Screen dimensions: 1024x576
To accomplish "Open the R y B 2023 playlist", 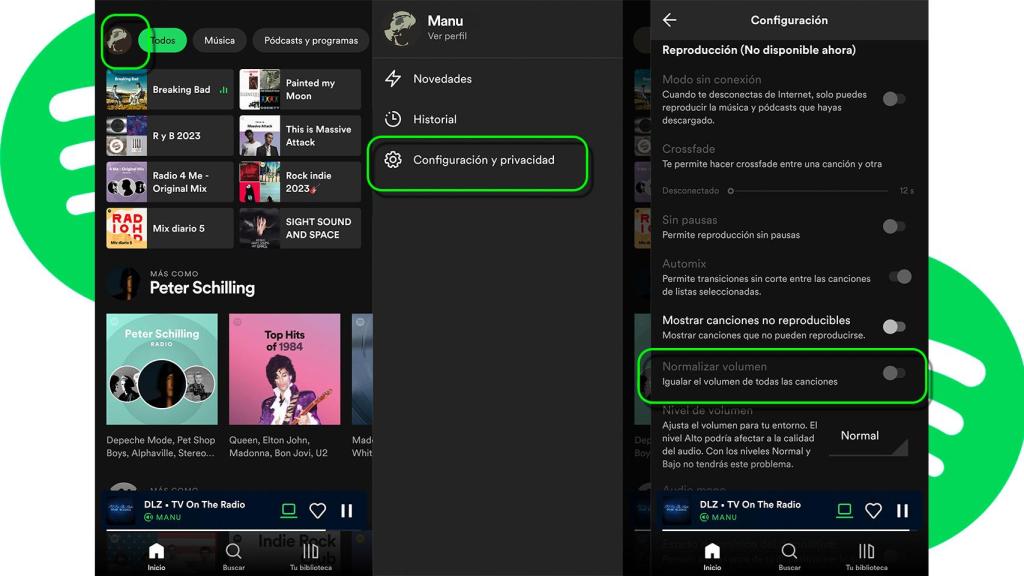I will [170, 136].
